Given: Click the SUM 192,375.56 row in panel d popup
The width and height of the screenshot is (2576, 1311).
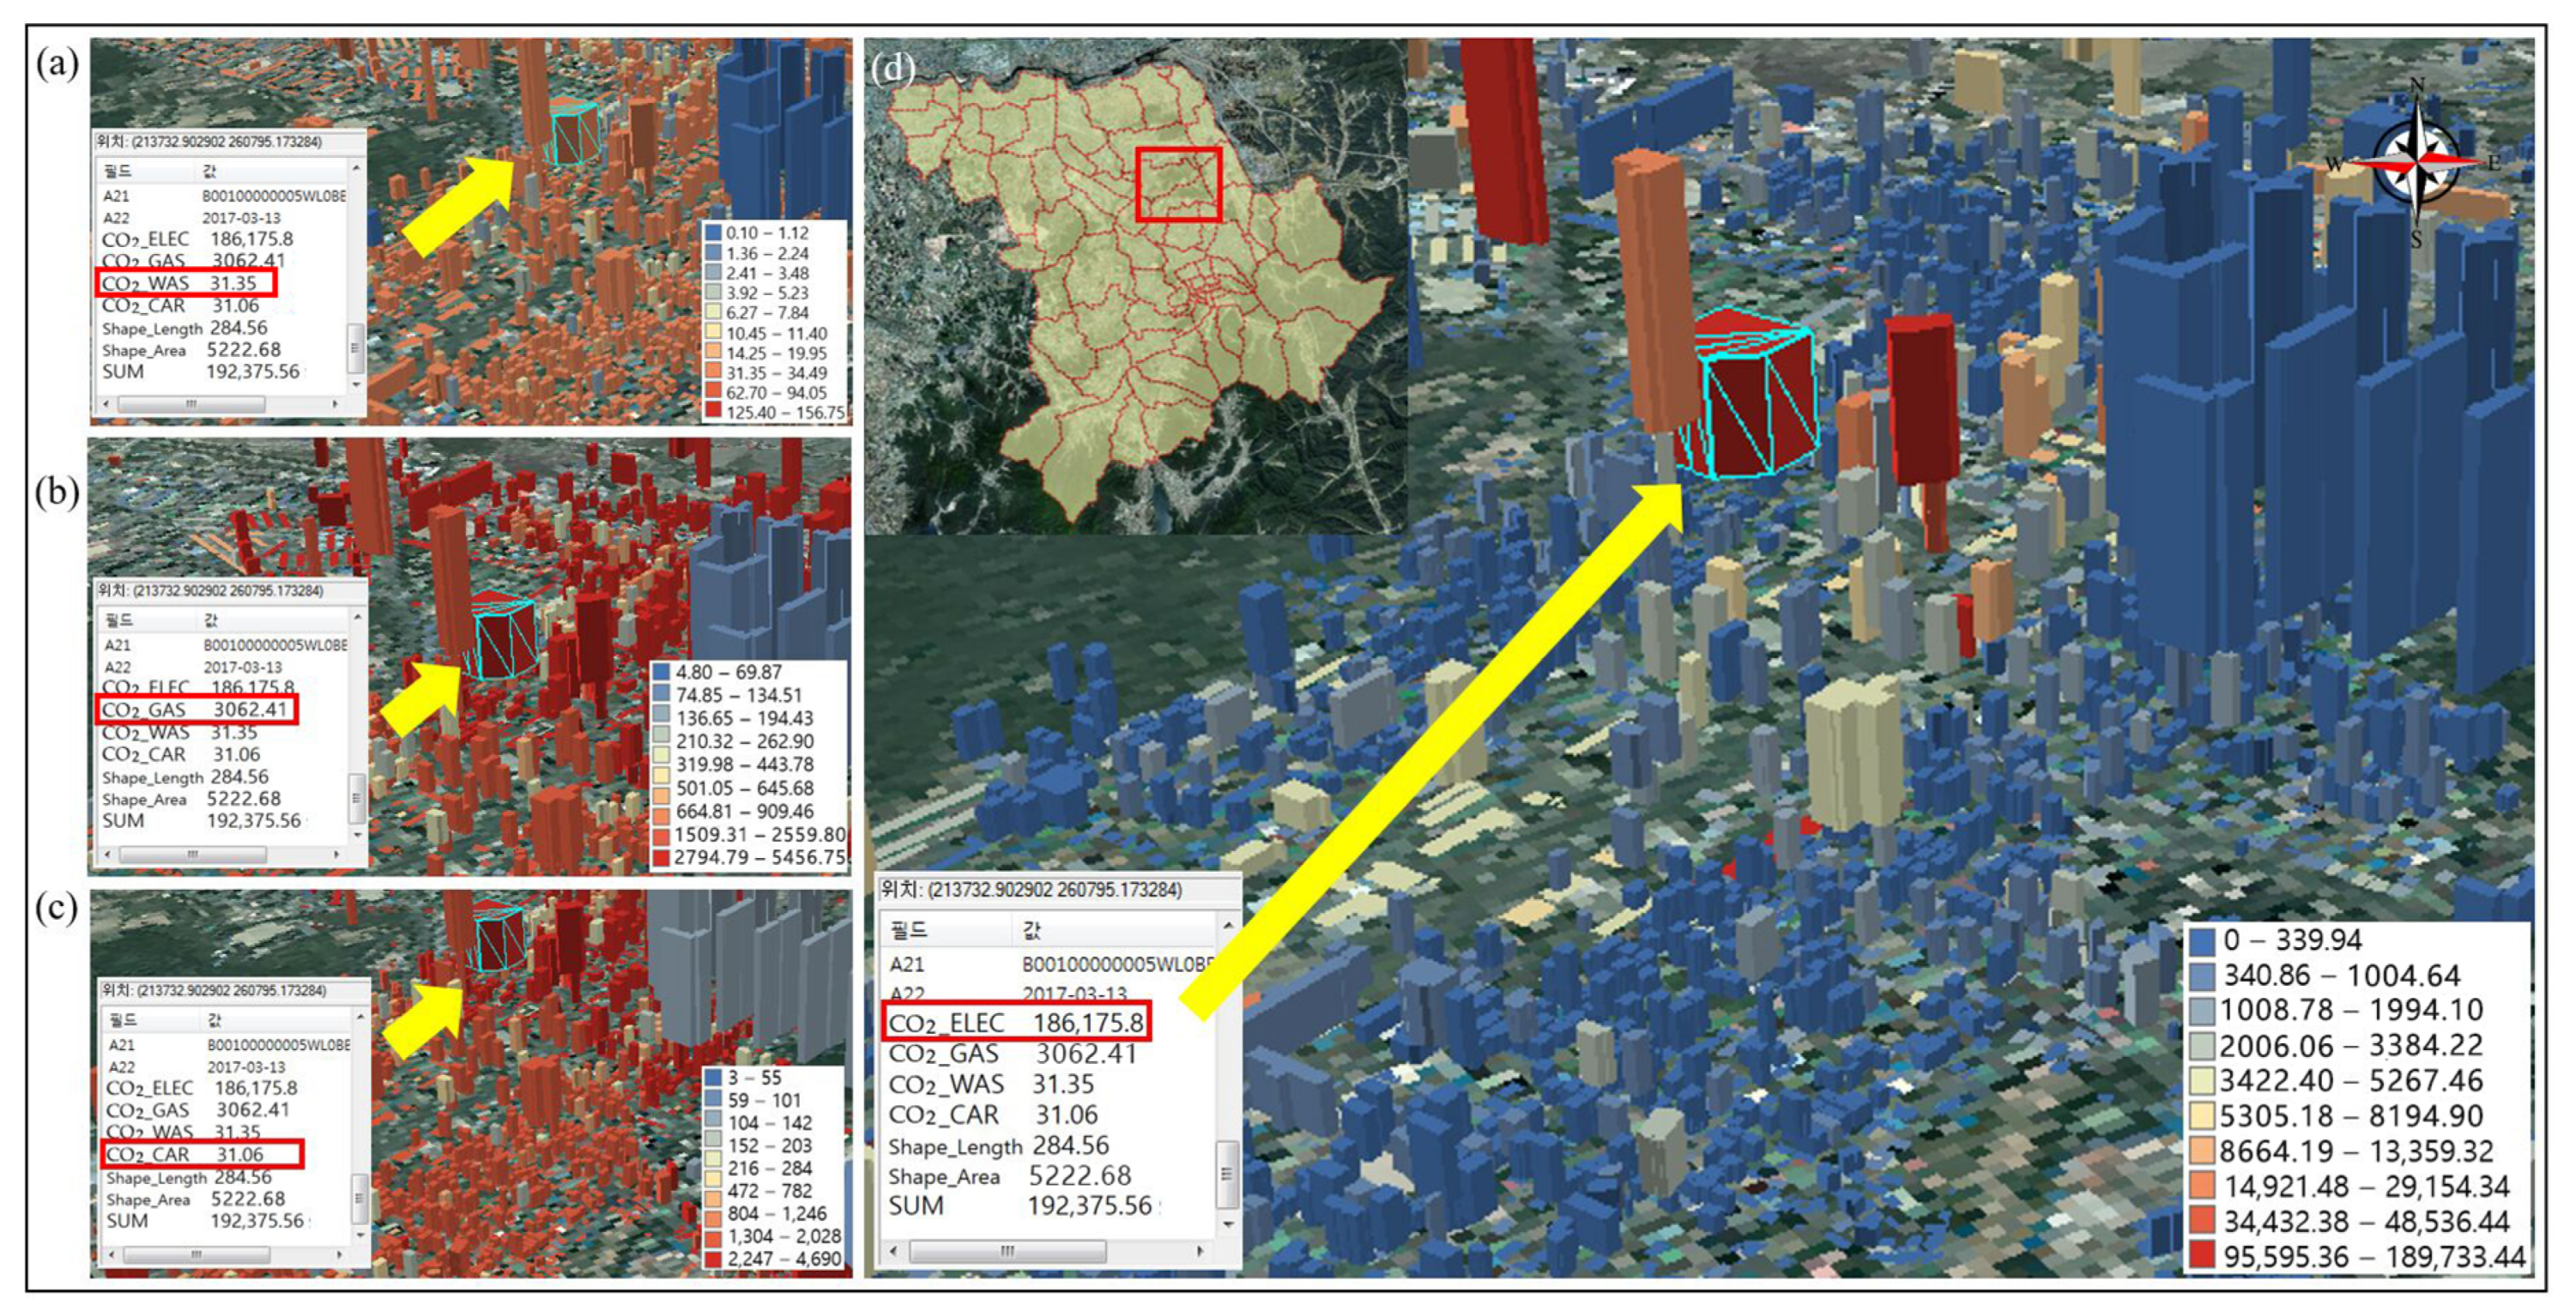Looking at the screenshot, I should tap(1020, 1206).
